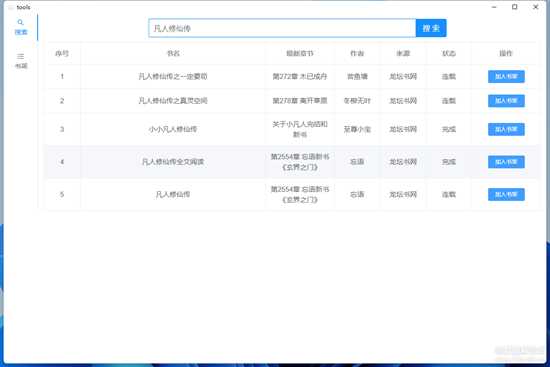
Task: Click the author 至尊小宝 in row 3
Action: point(357,129)
